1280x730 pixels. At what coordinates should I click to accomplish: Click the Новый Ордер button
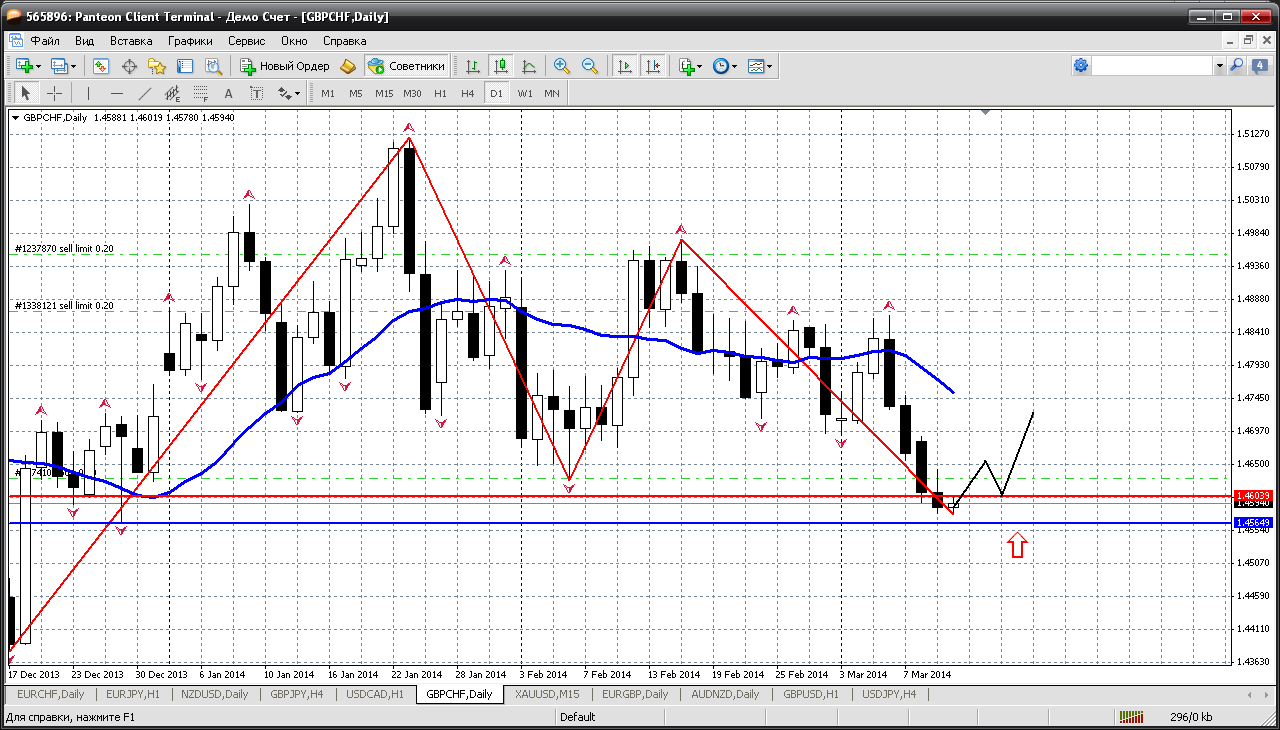pos(285,66)
